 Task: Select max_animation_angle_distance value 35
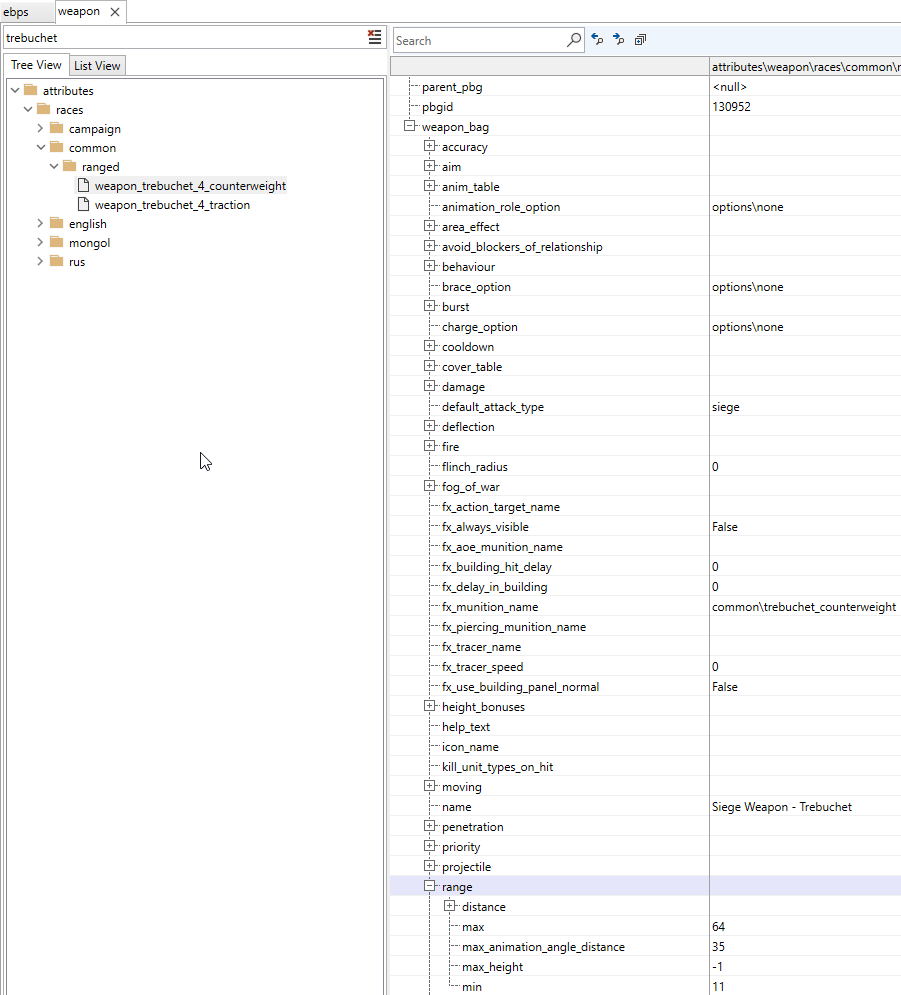click(x=718, y=947)
